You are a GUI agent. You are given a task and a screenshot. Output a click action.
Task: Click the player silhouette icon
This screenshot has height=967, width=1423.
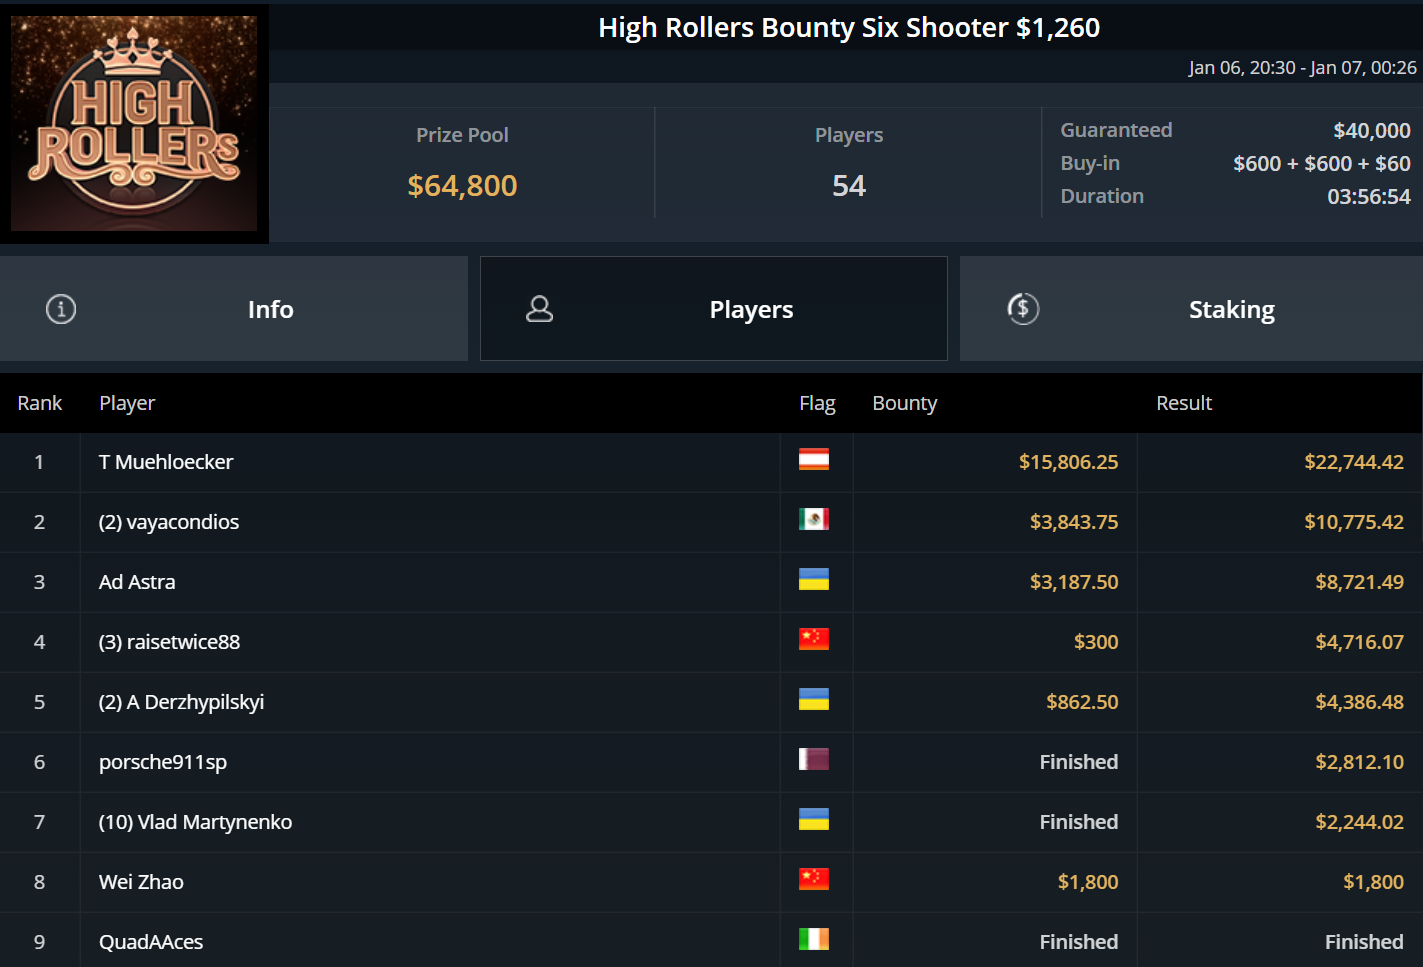pos(540,309)
